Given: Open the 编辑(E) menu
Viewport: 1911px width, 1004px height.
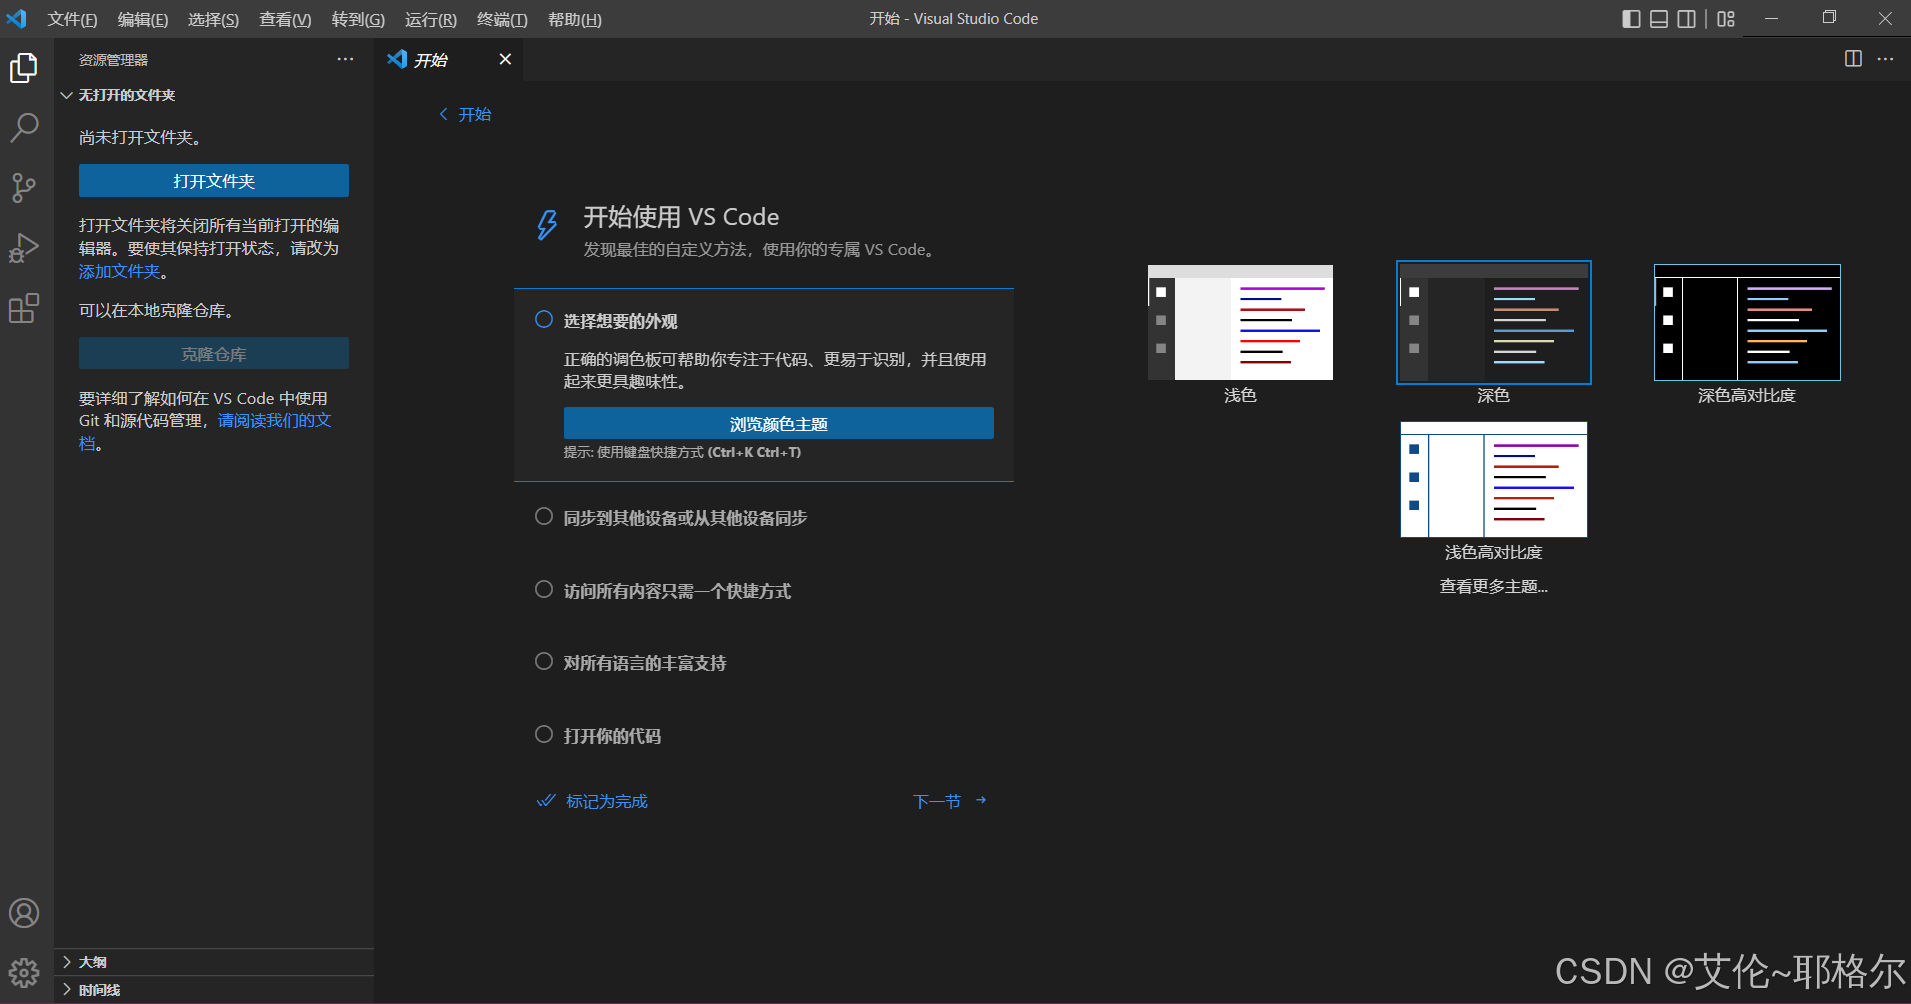Looking at the screenshot, I should (143, 19).
